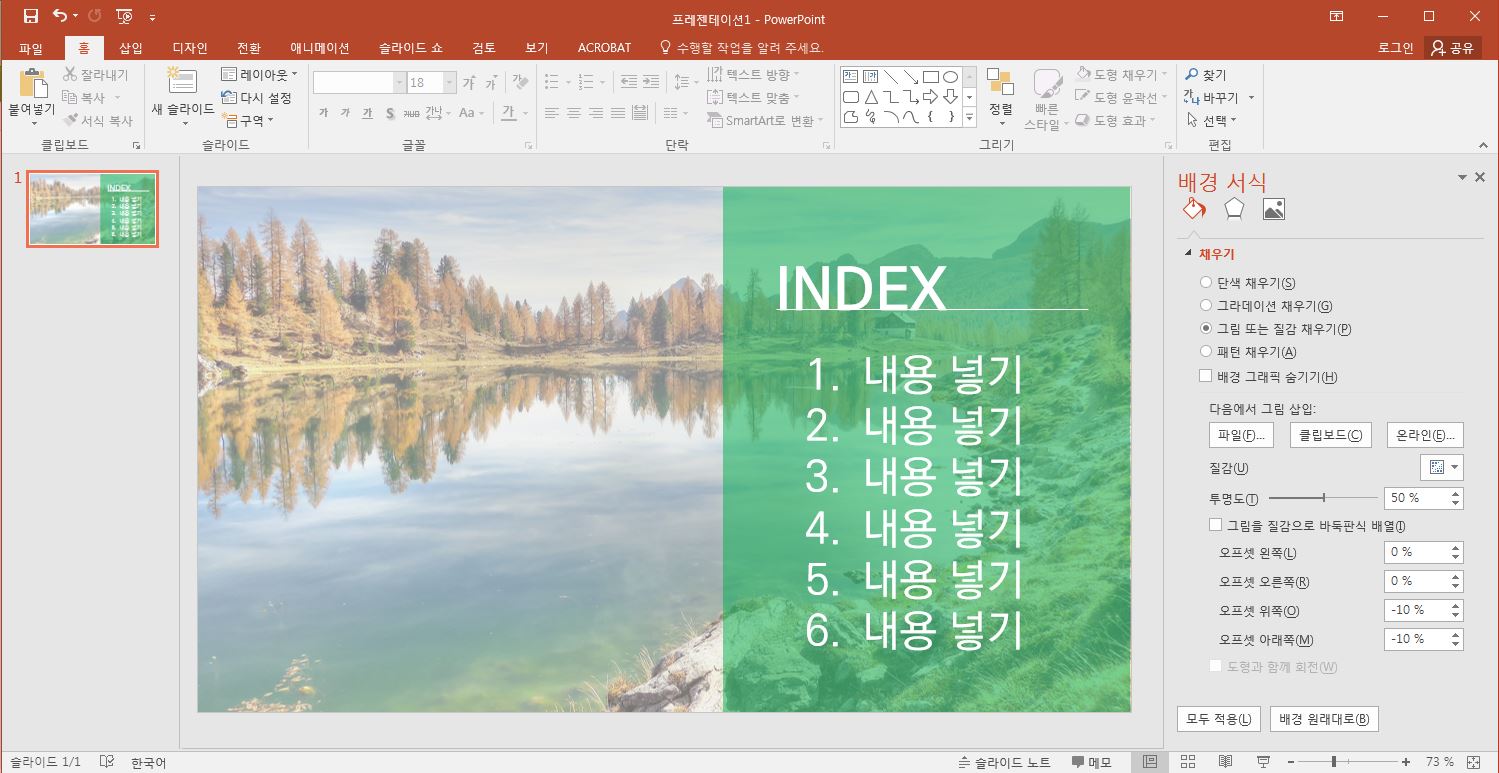Open the Fill & Line paint bucket tab
Image resolution: width=1499 pixels, height=773 pixels.
tap(1195, 208)
